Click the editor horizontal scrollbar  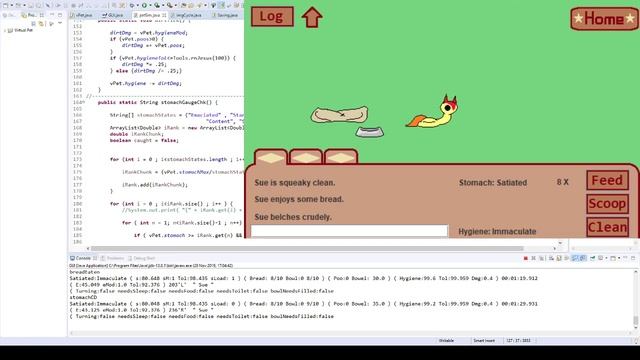[307, 248]
